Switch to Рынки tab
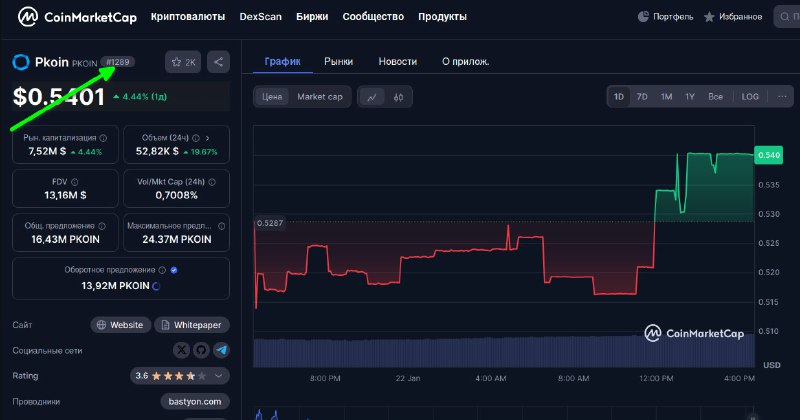The width and height of the screenshot is (800, 420). (x=339, y=62)
